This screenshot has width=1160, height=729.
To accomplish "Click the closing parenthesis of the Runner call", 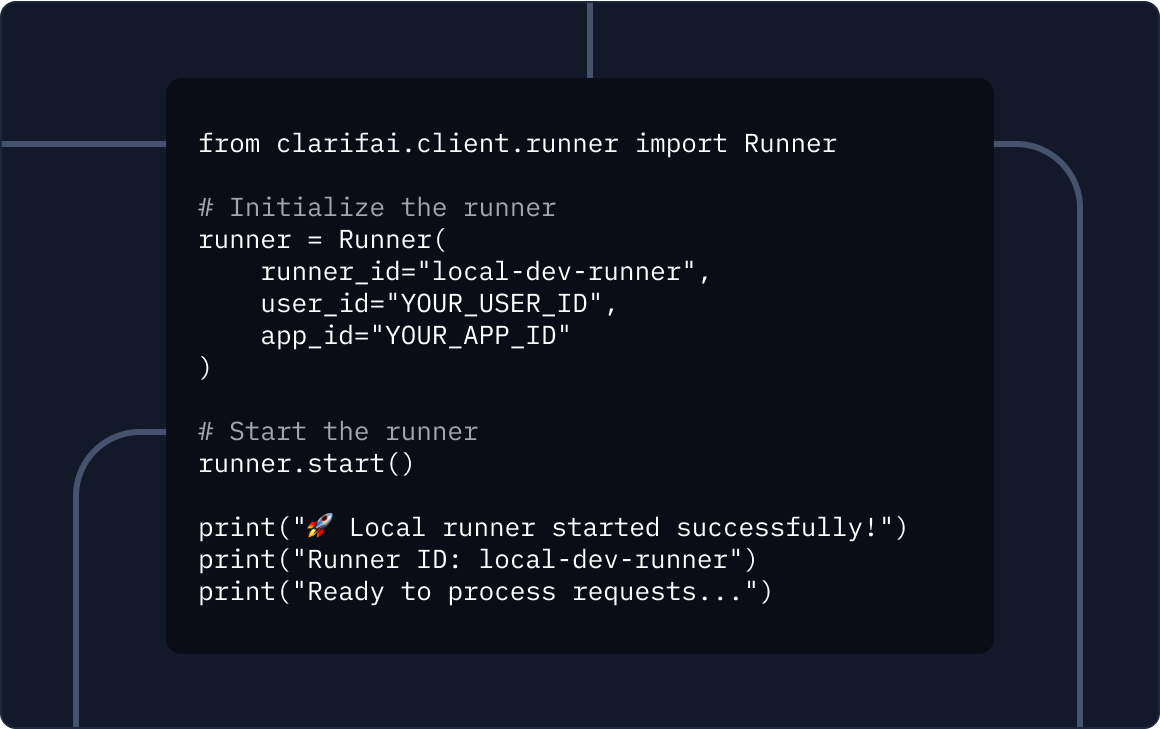I will click(x=205, y=368).
